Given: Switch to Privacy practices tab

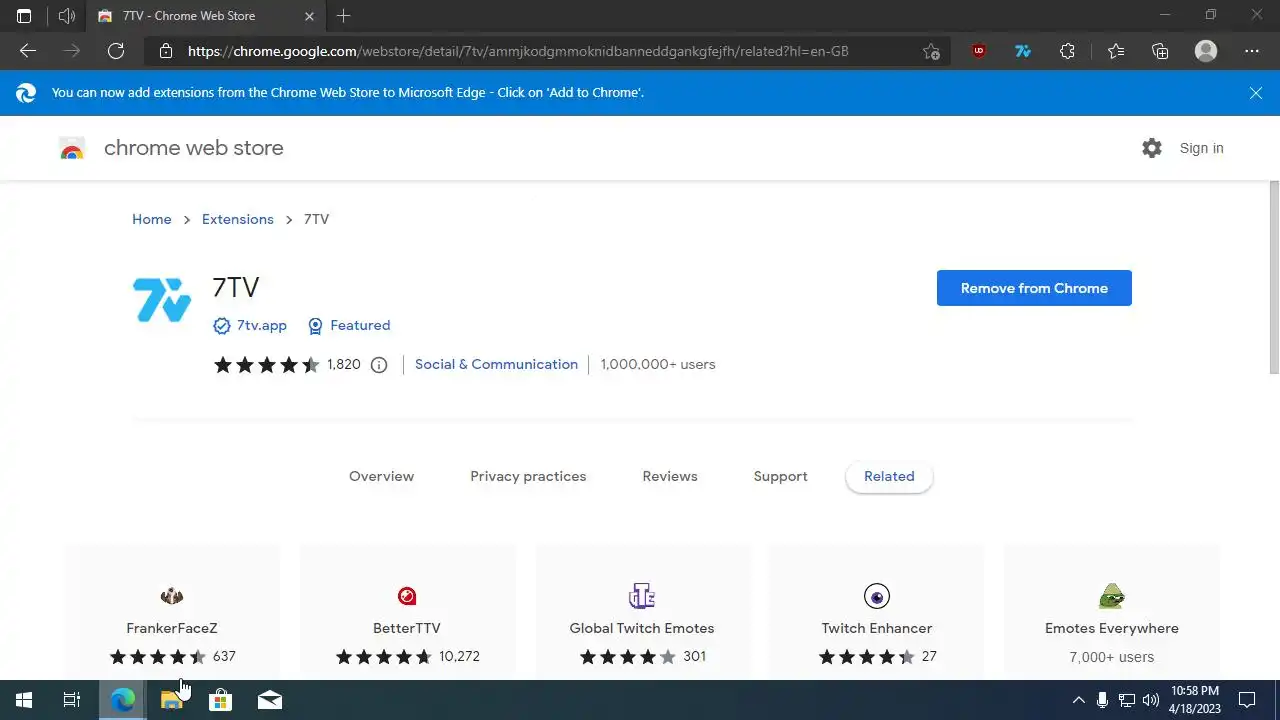Looking at the screenshot, I should coord(528,477).
